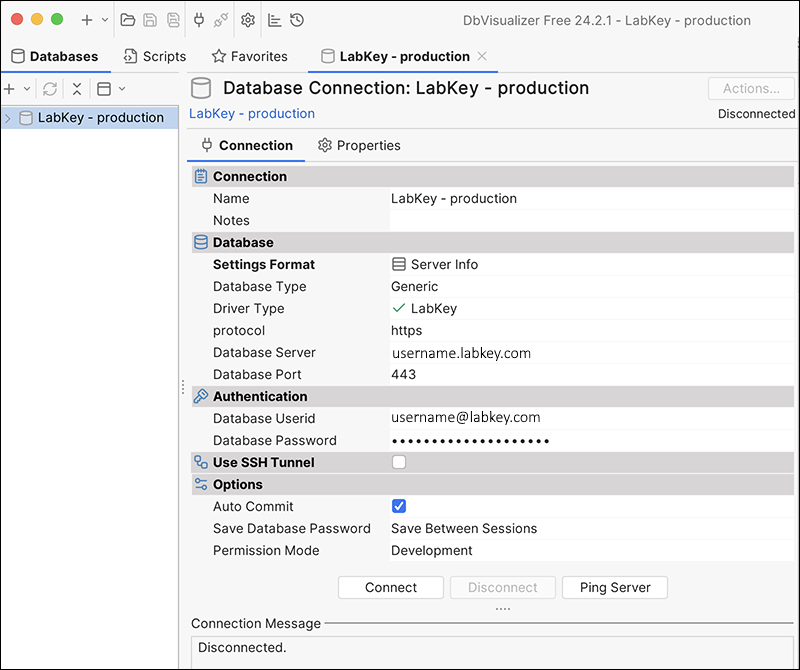
Task: Enable the Use SSH Tunnel checkbox
Action: (399, 462)
